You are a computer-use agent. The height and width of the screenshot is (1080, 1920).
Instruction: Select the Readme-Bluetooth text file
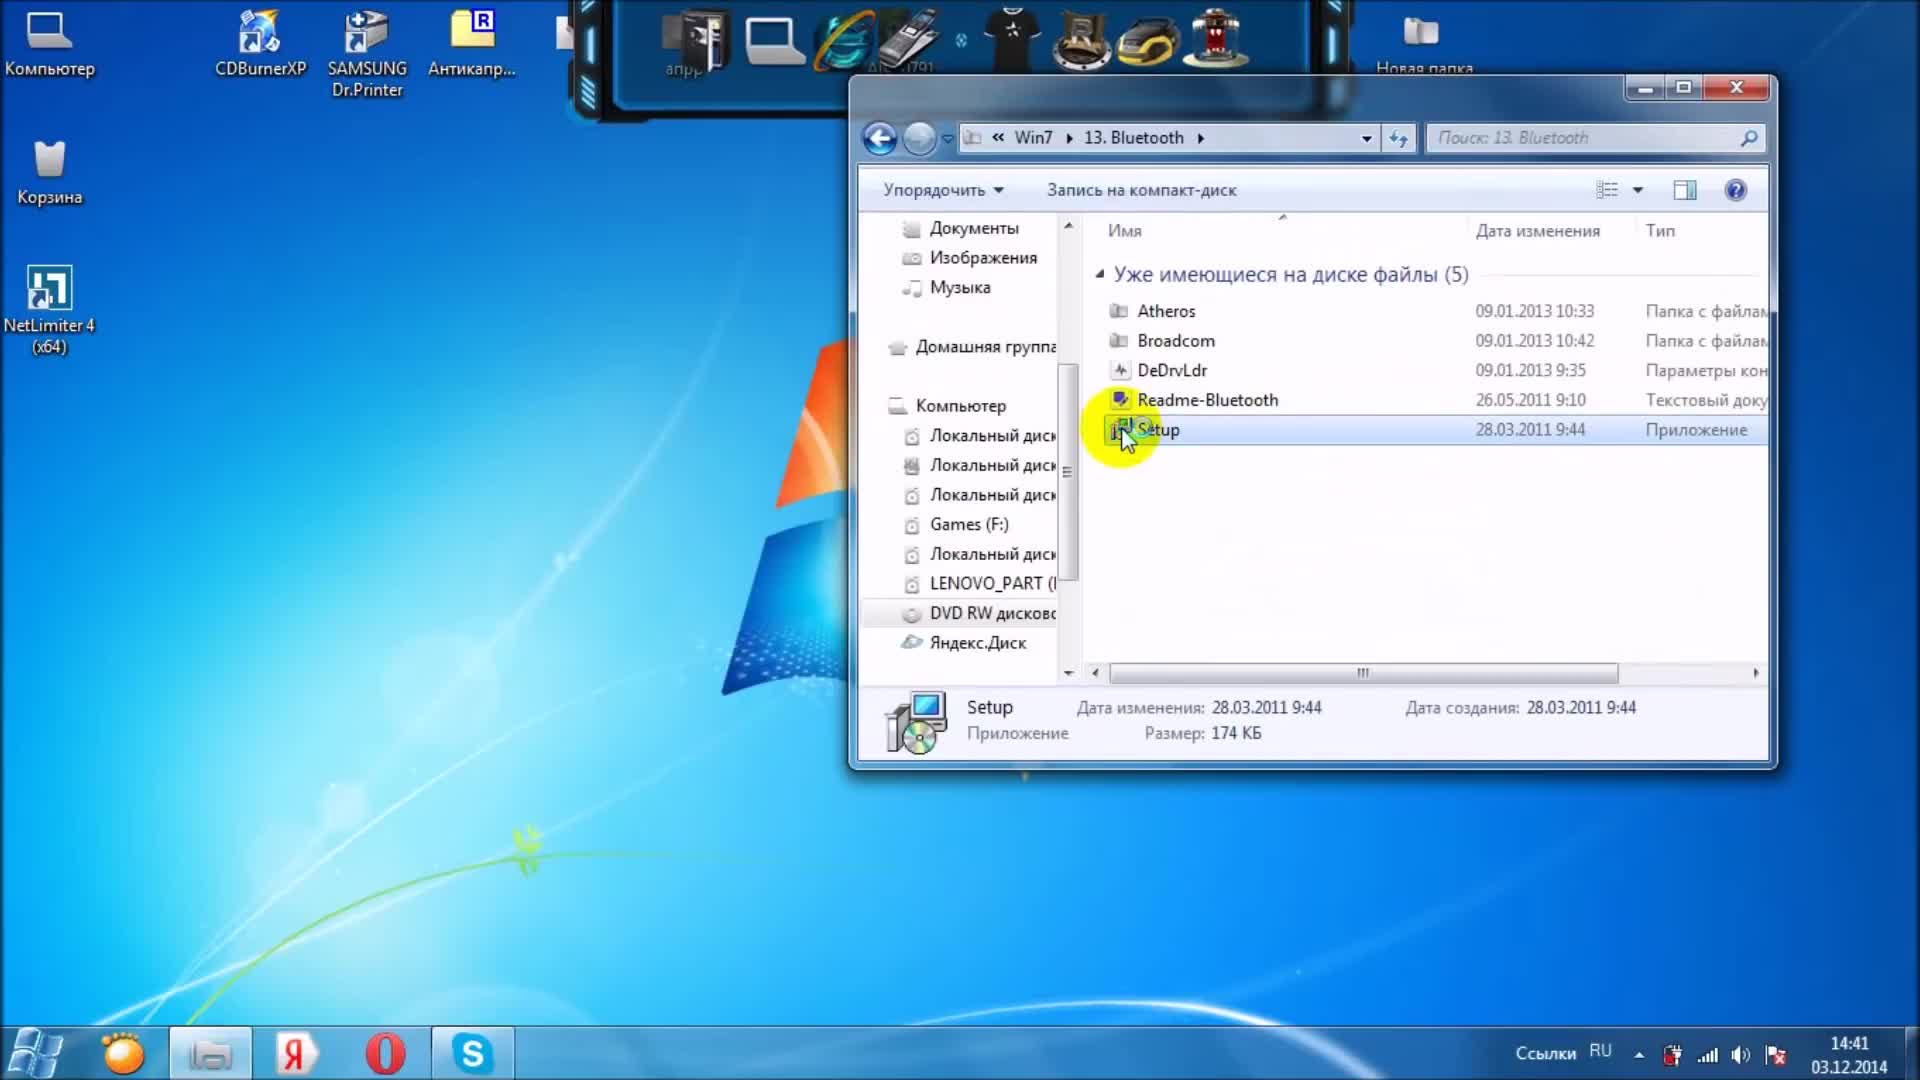point(1207,400)
